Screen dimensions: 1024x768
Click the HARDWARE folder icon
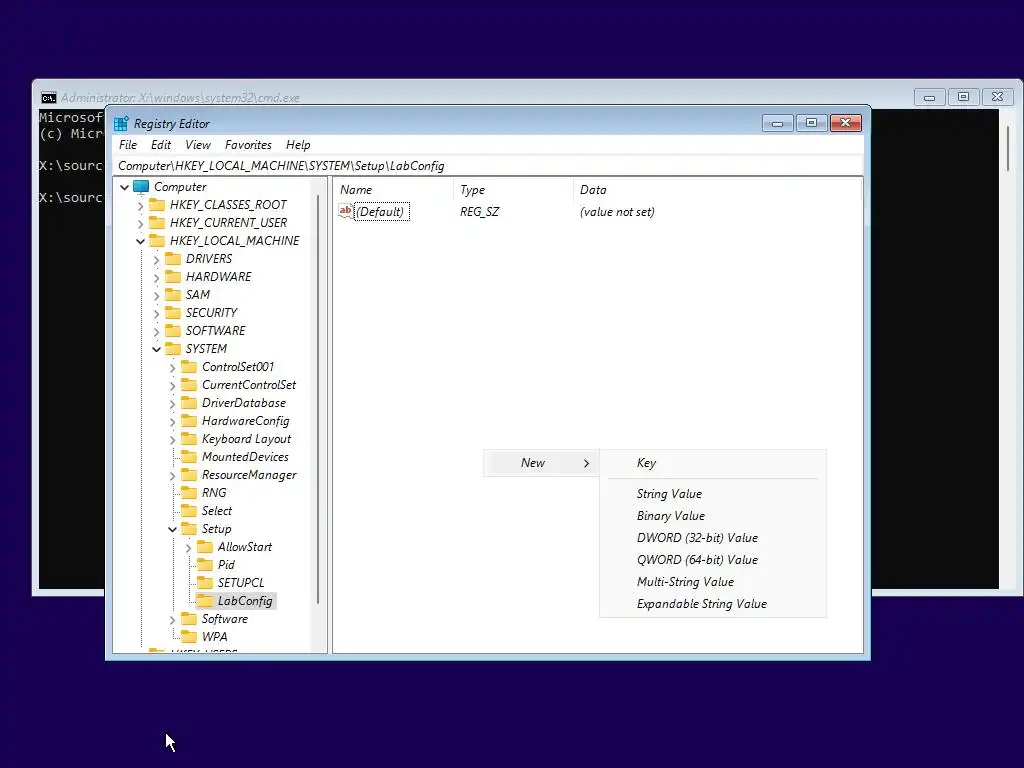[x=173, y=277]
